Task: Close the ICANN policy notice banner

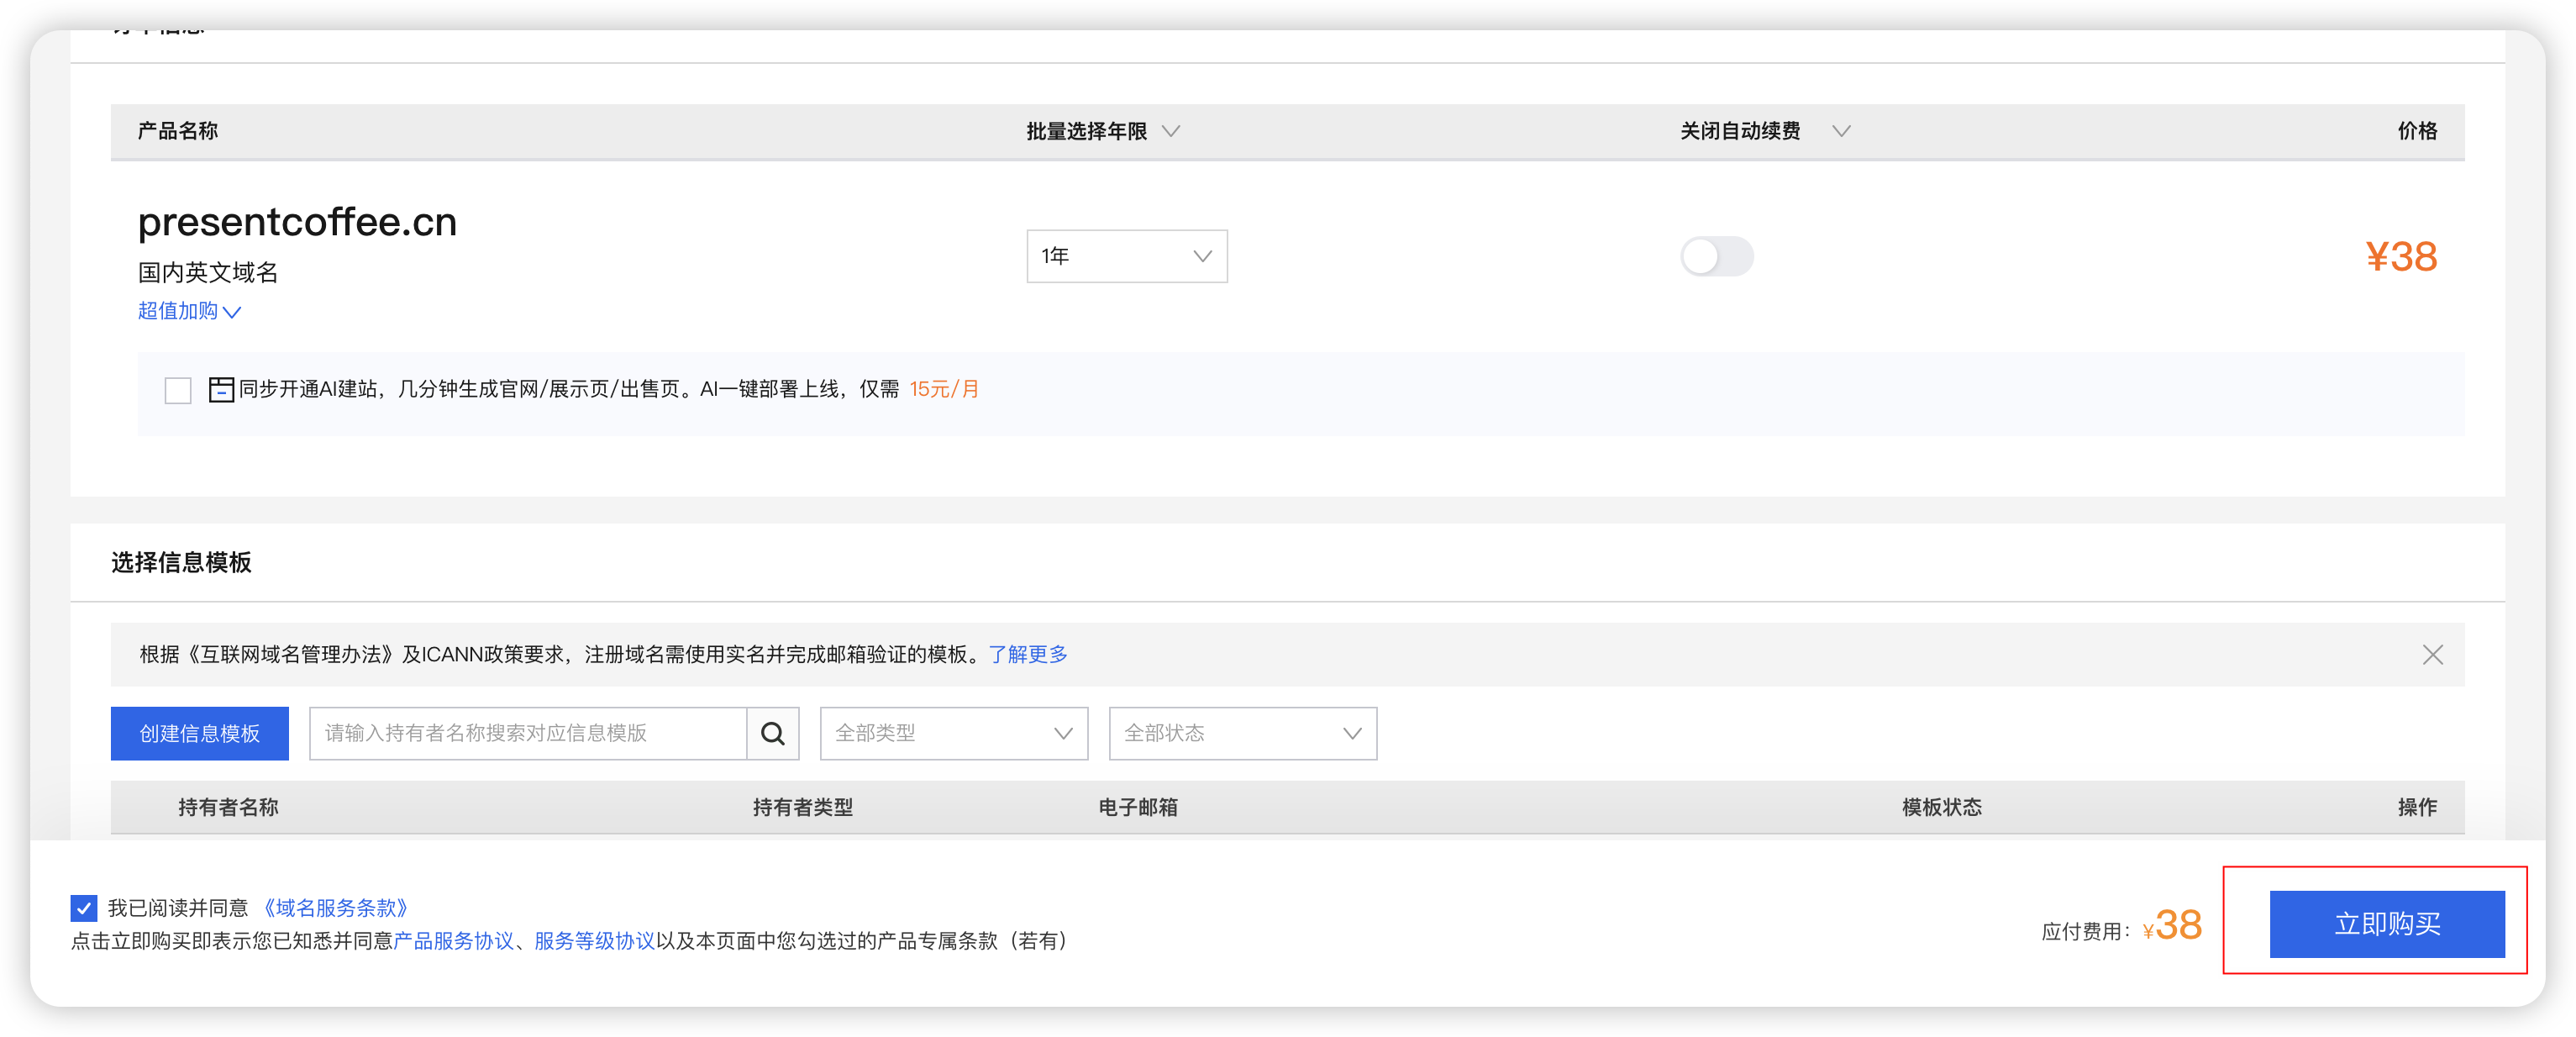Action: tap(2432, 654)
